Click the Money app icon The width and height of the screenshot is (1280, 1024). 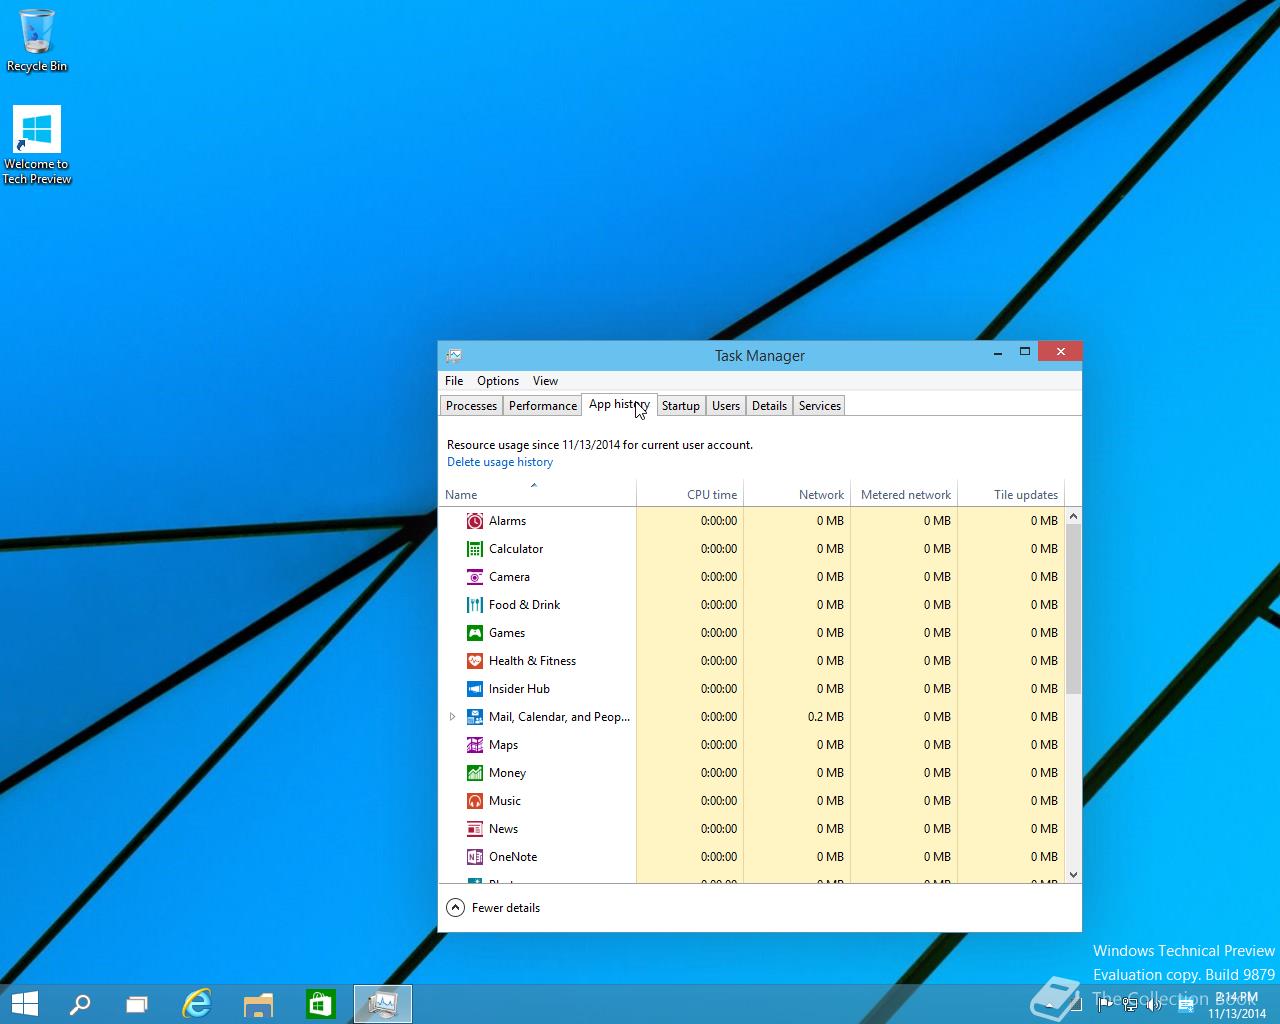[475, 773]
